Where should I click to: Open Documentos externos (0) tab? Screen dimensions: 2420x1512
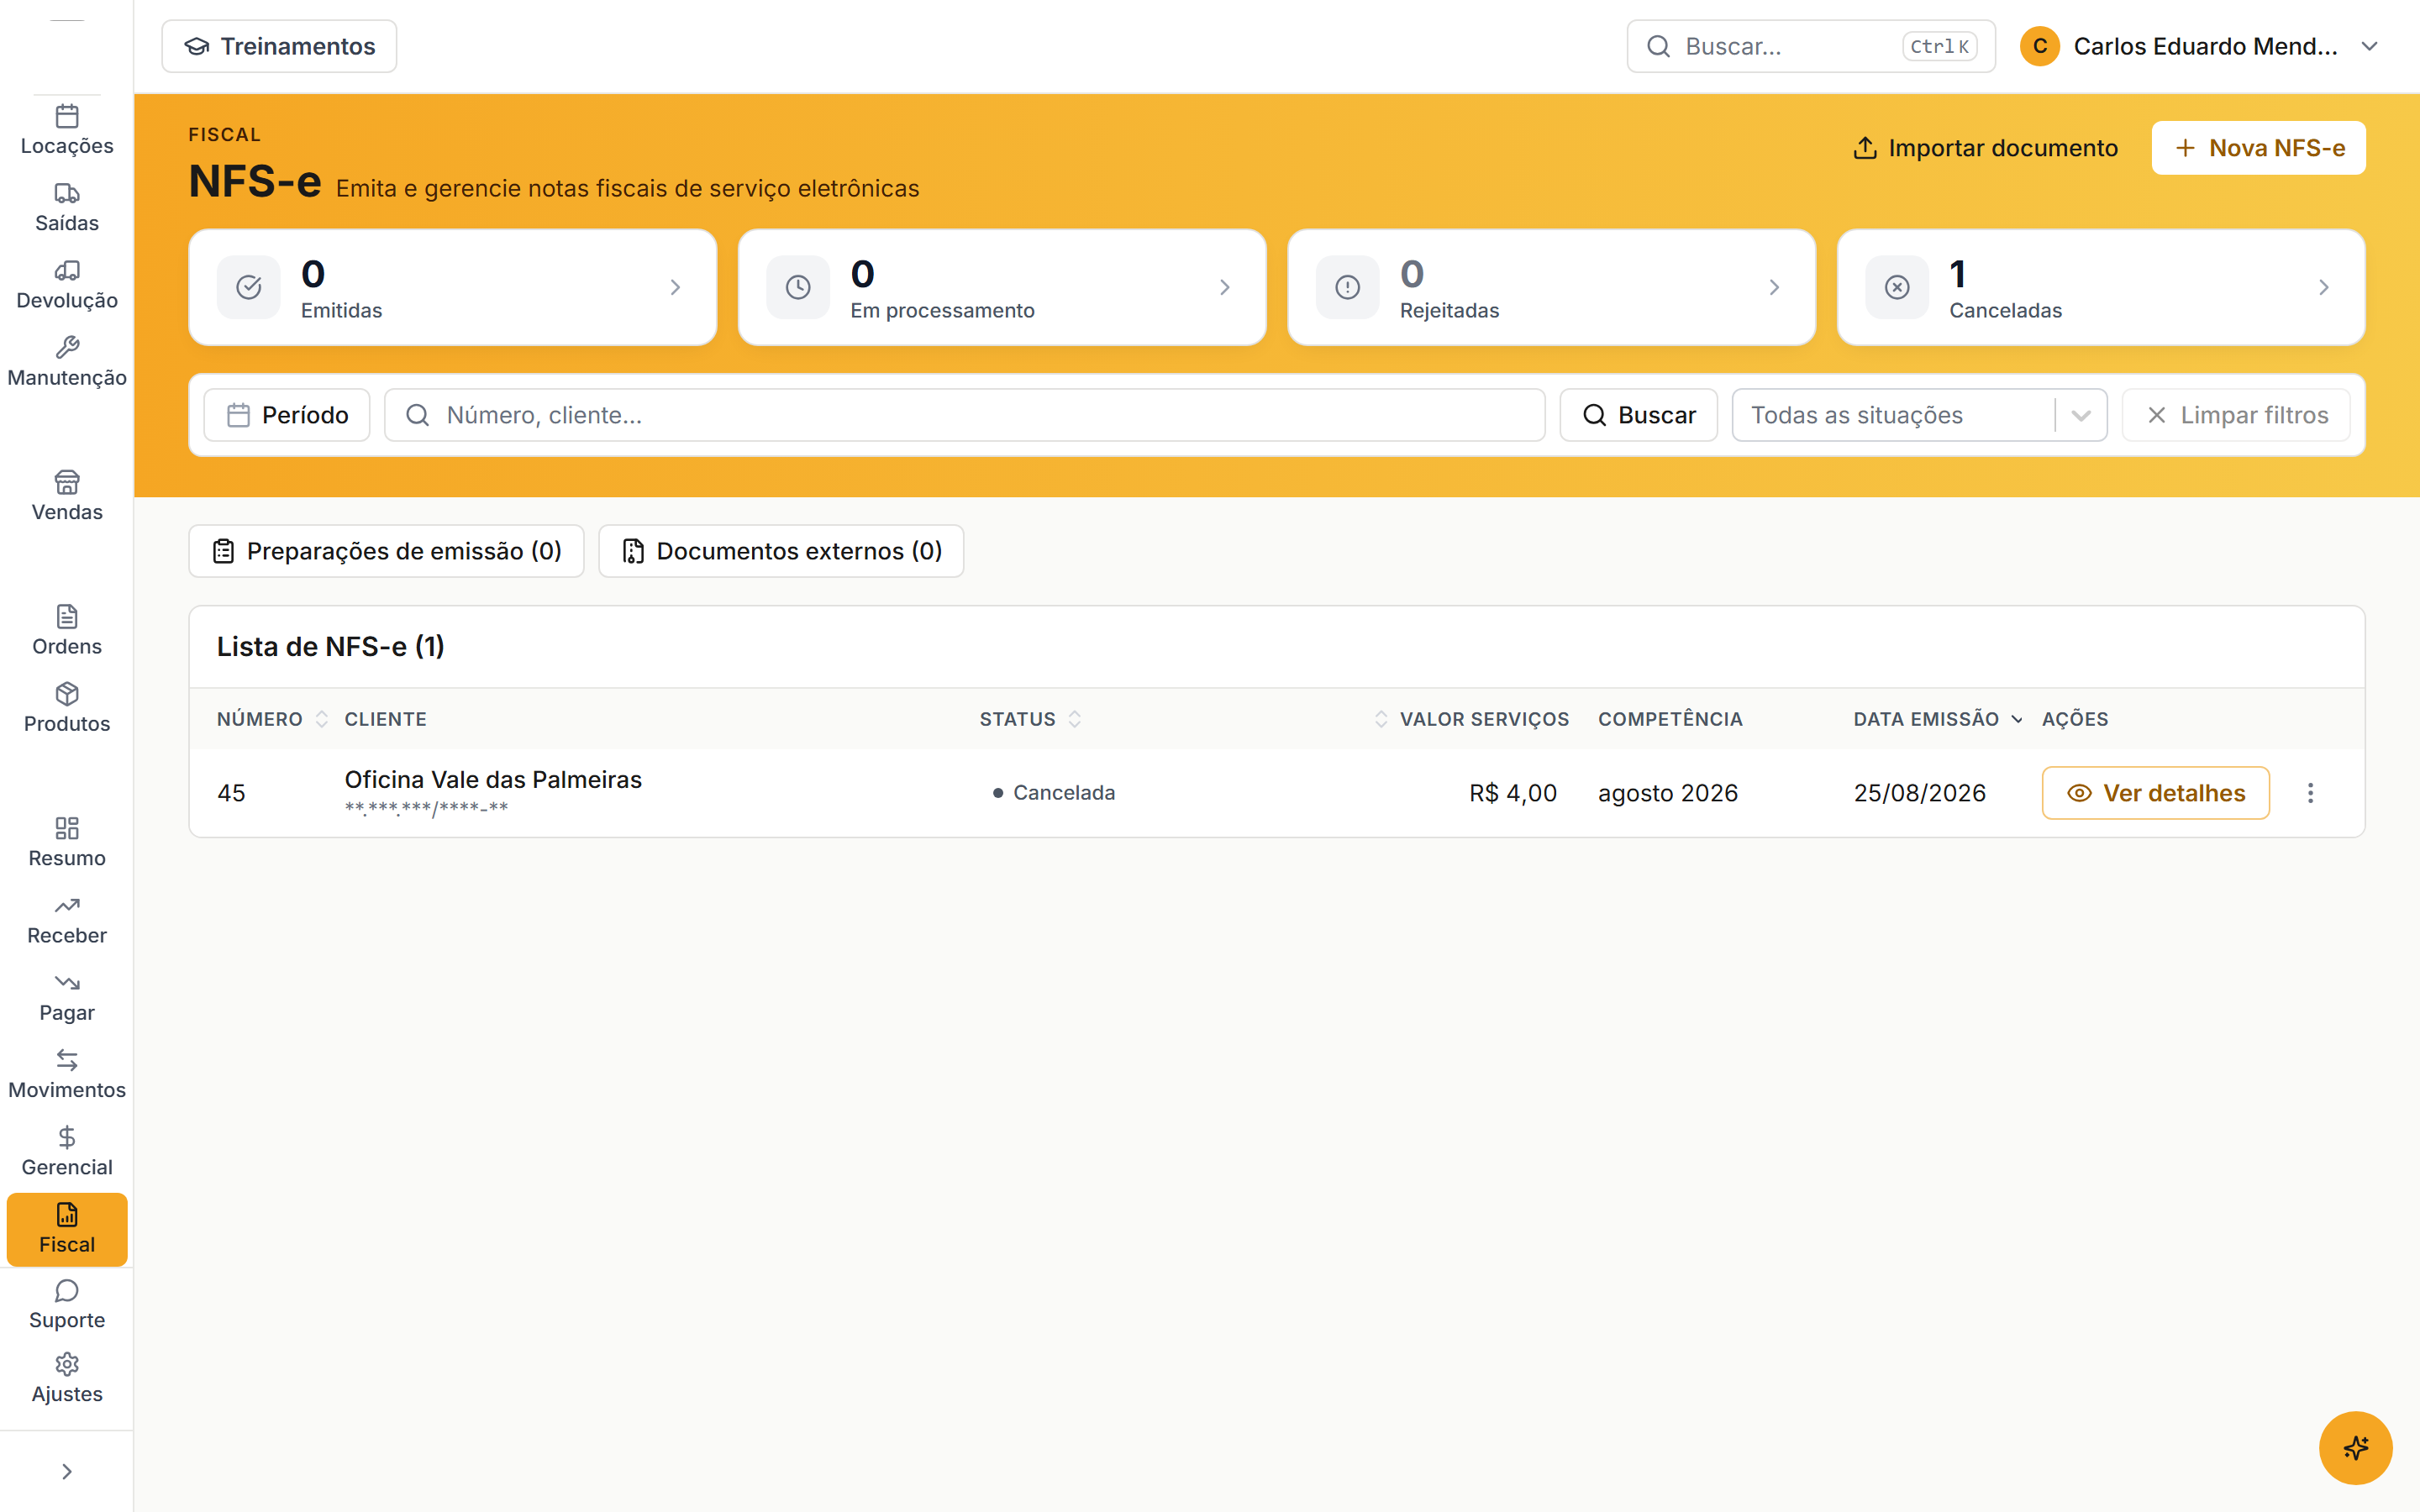781,551
